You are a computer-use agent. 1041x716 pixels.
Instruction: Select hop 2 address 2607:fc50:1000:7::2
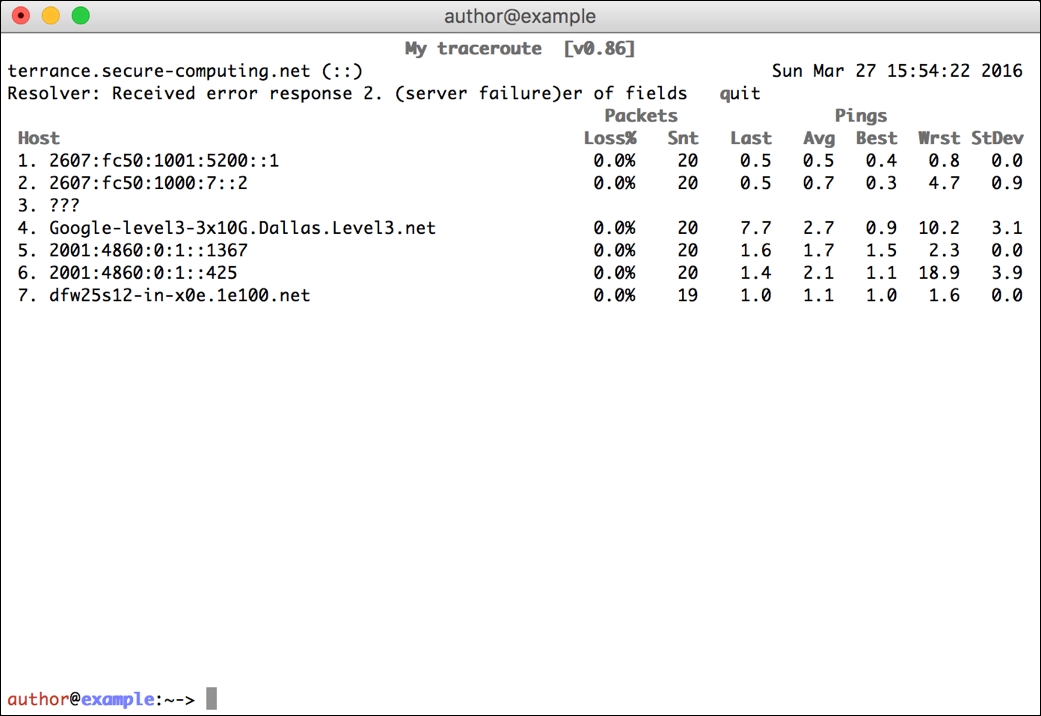coord(148,183)
